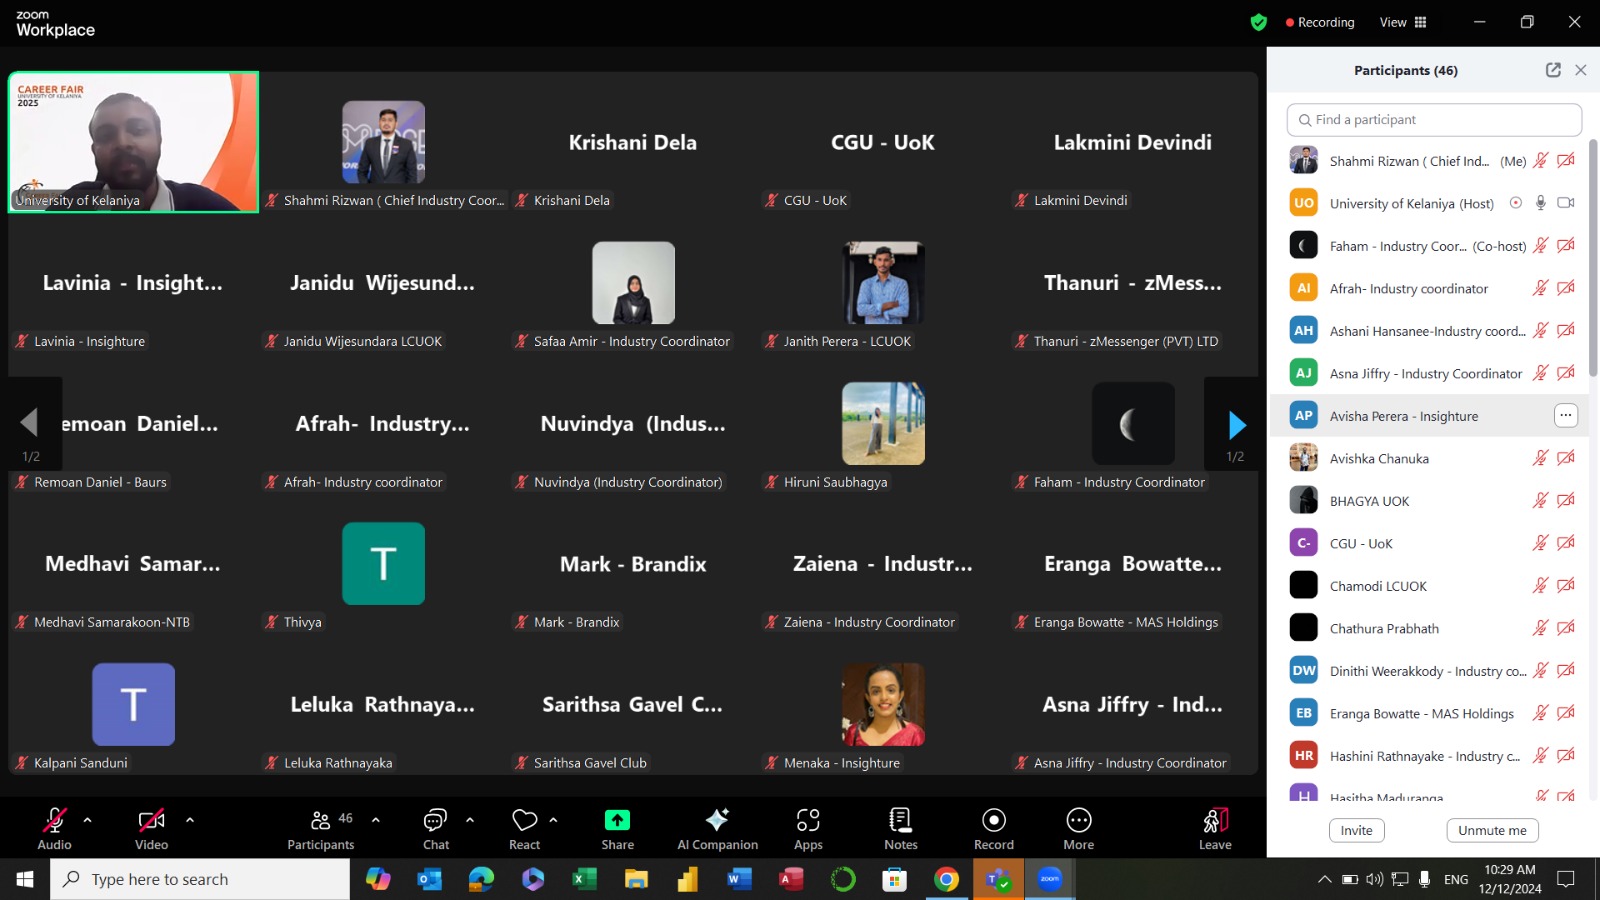Click the Recording indicator
1600x900 pixels.
point(1320,22)
